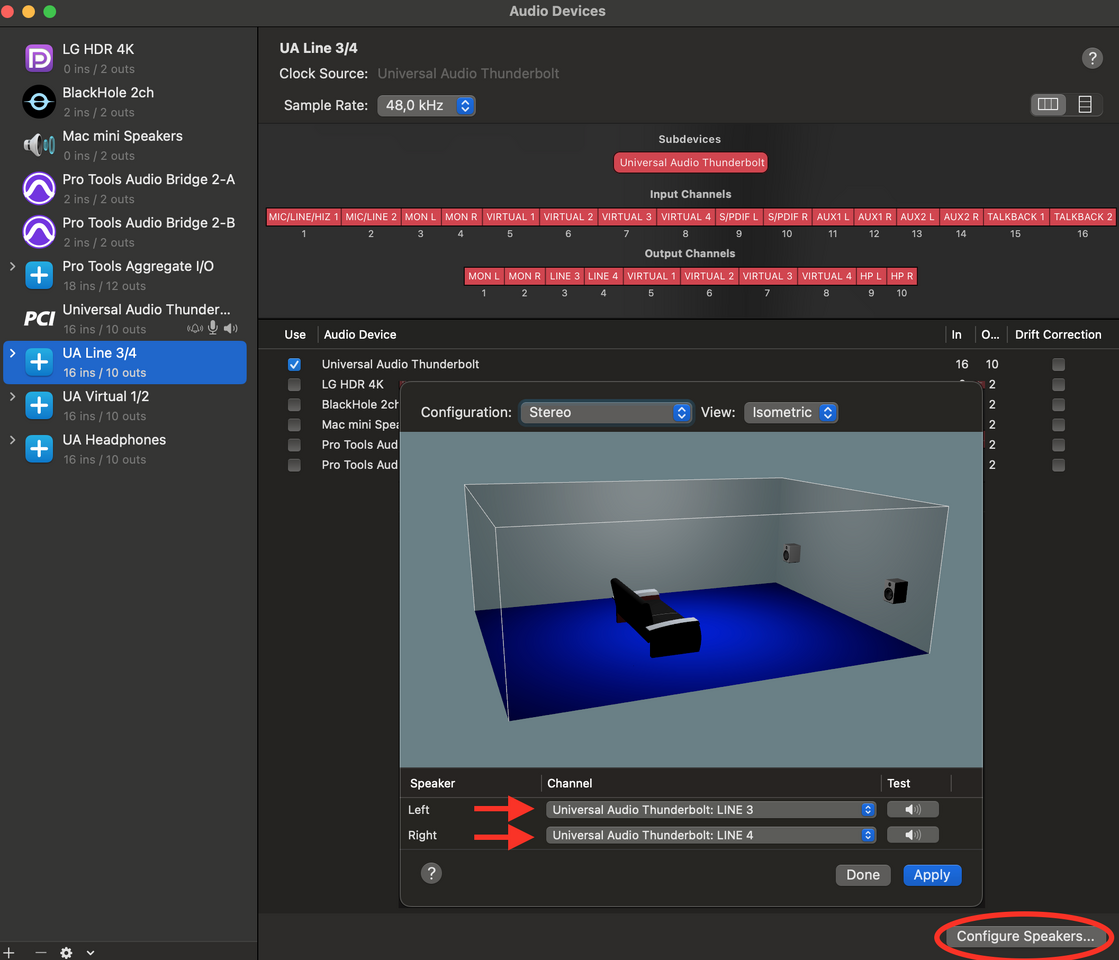Image resolution: width=1119 pixels, height=960 pixels.
Task: Click the In column header
Action: 956,334
